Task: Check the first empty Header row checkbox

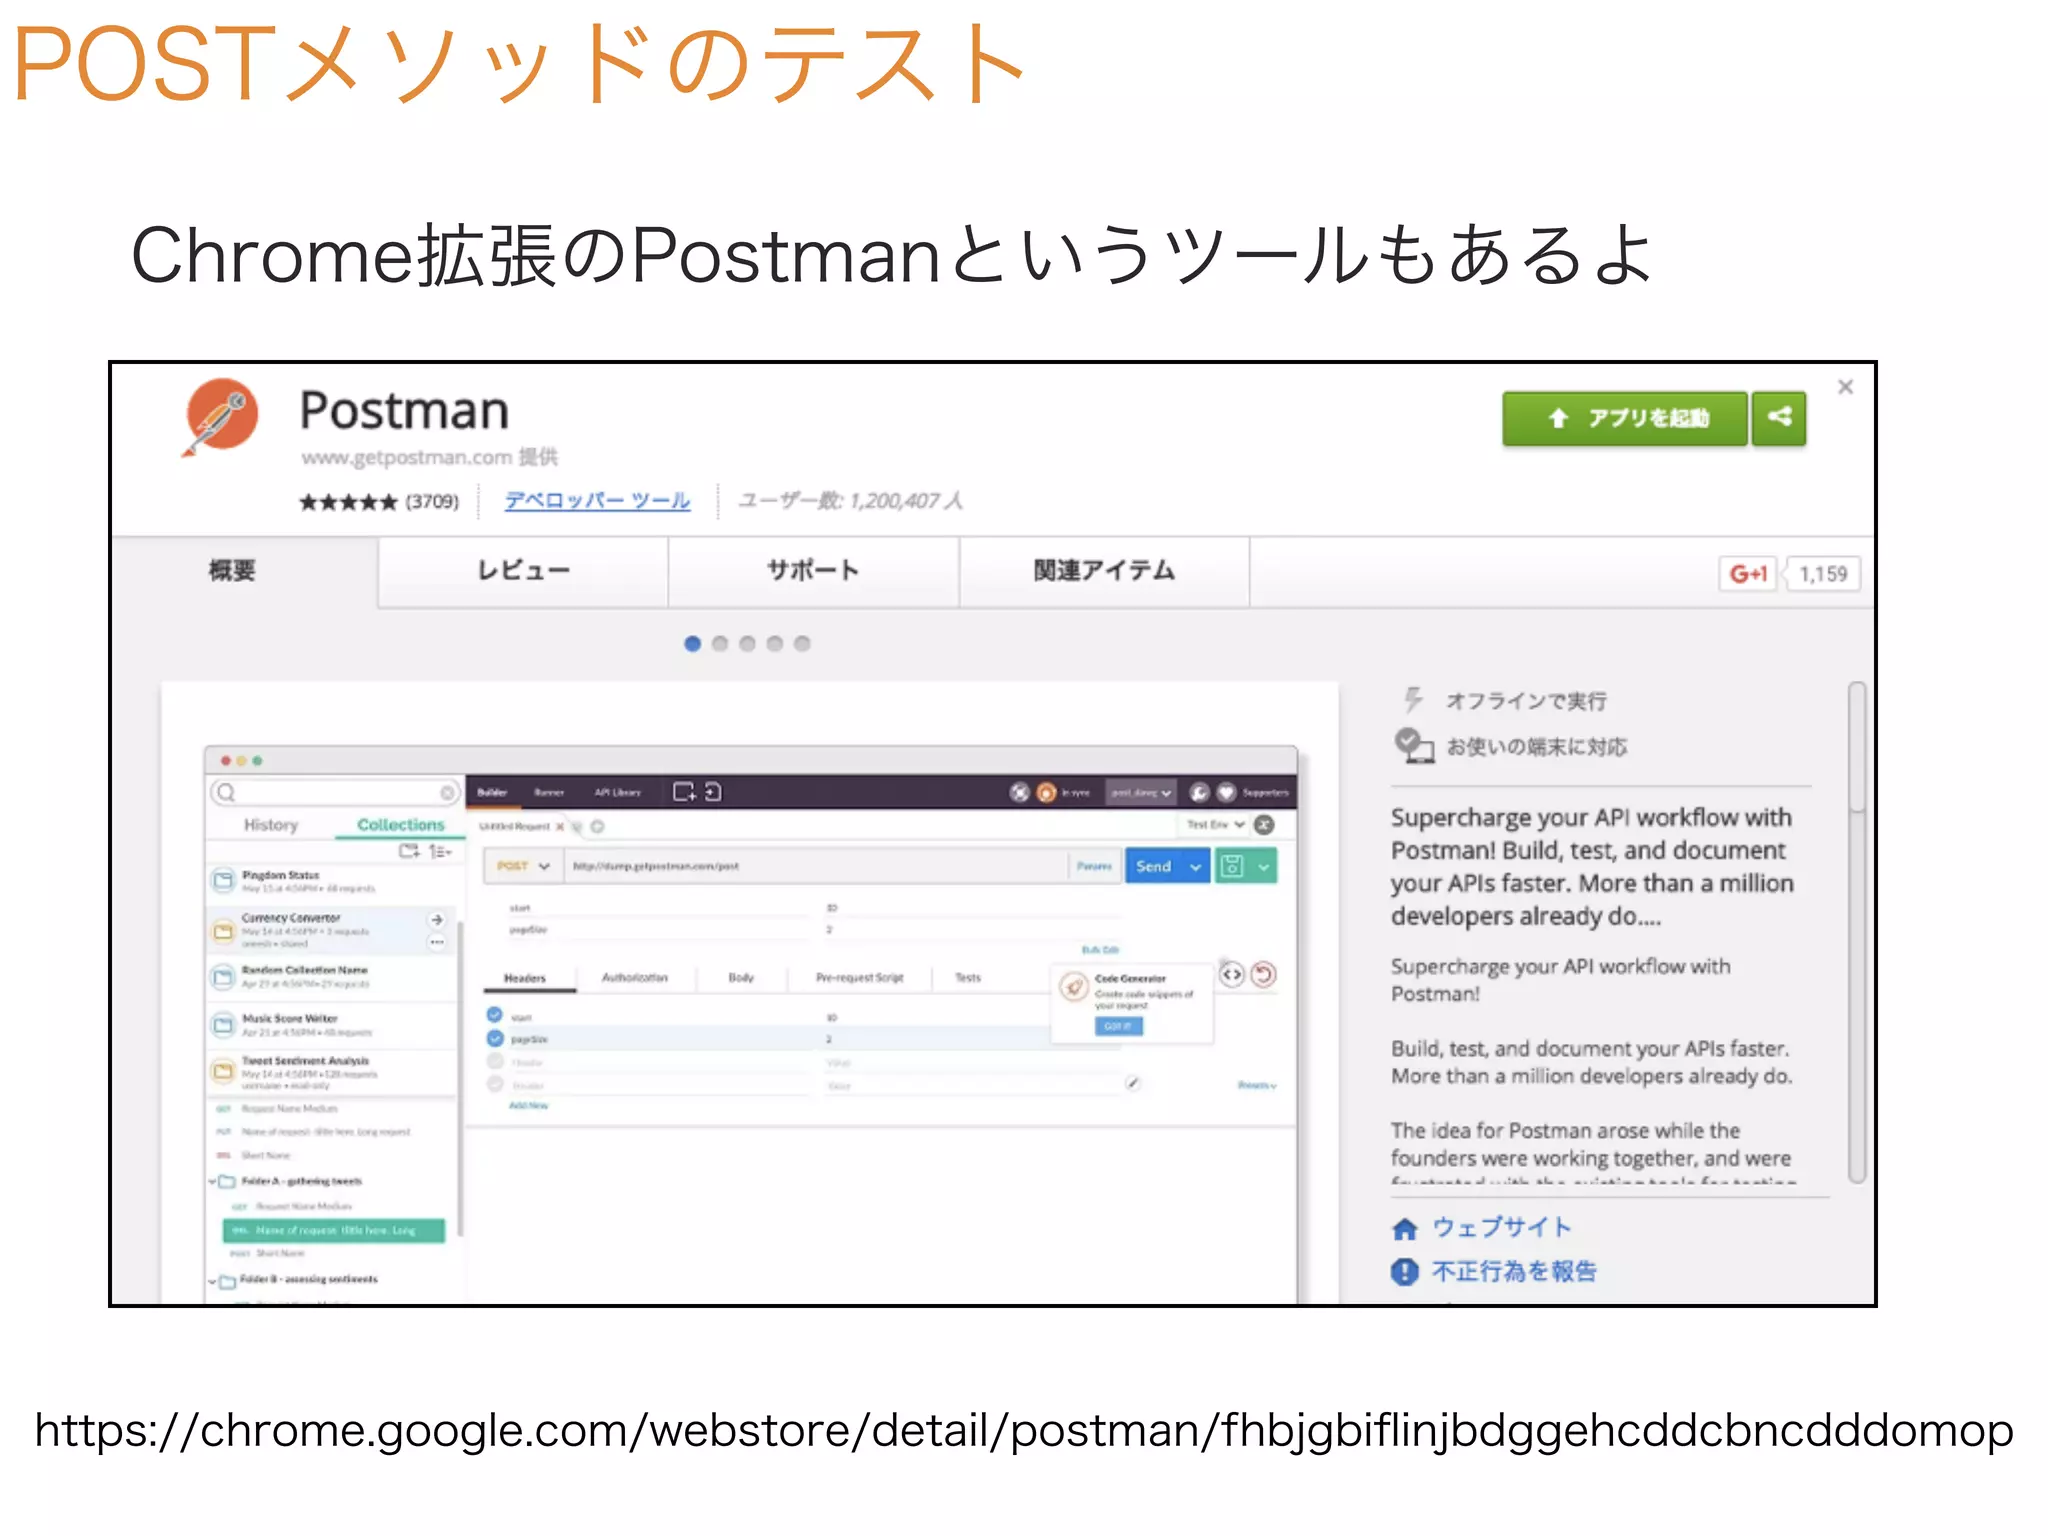Action: [494, 1061]
